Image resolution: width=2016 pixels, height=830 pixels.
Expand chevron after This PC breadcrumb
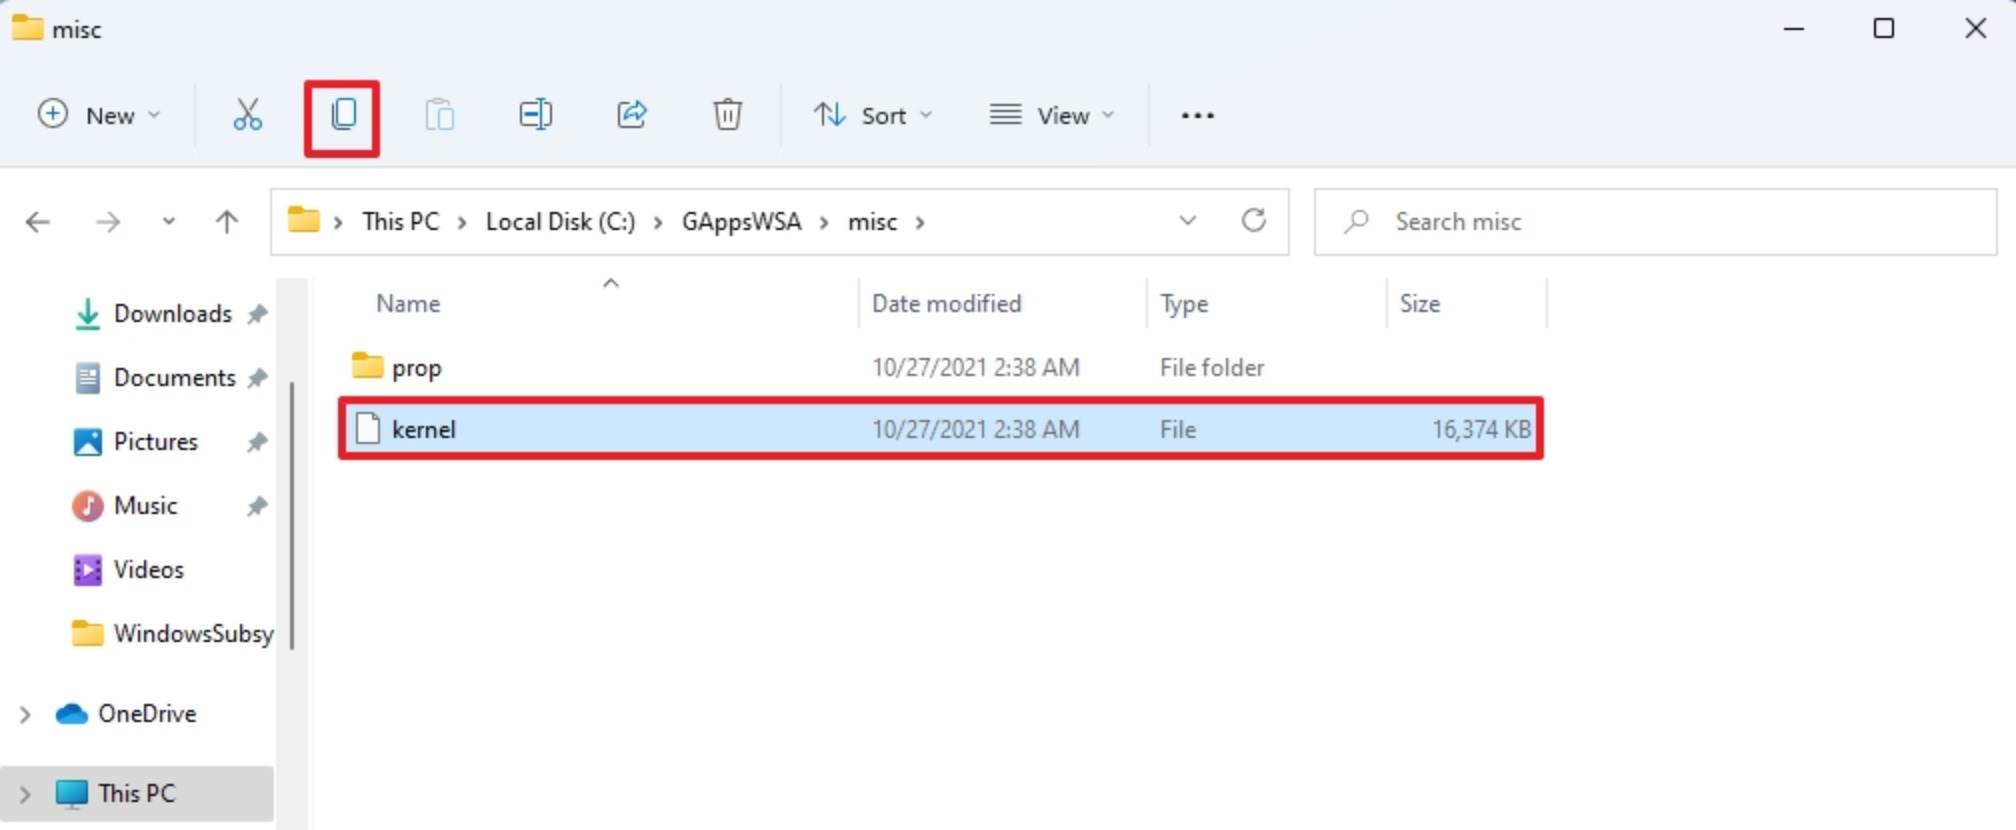(x=462, y=222)
